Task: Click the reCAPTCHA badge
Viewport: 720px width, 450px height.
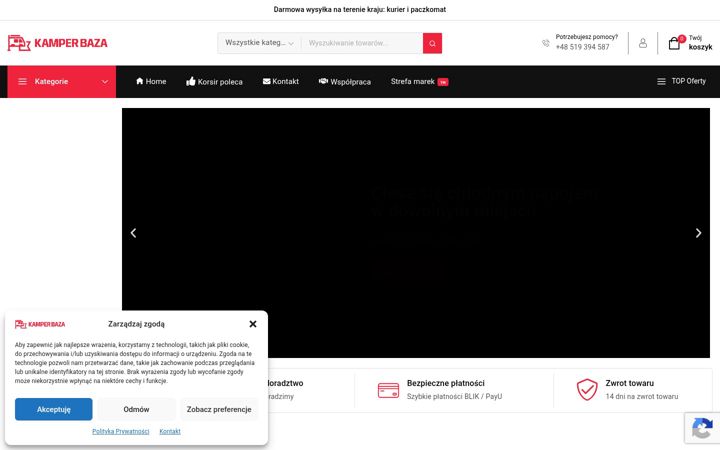Action: [x=702, y=428]
